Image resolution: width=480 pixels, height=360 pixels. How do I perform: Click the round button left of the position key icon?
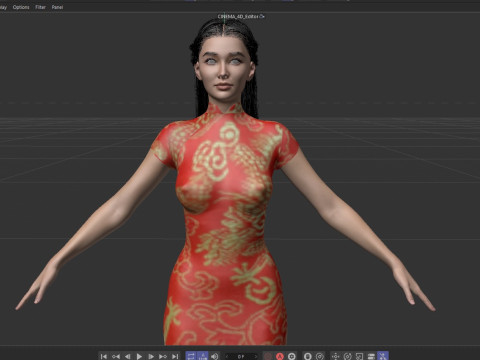coord(320,356)
